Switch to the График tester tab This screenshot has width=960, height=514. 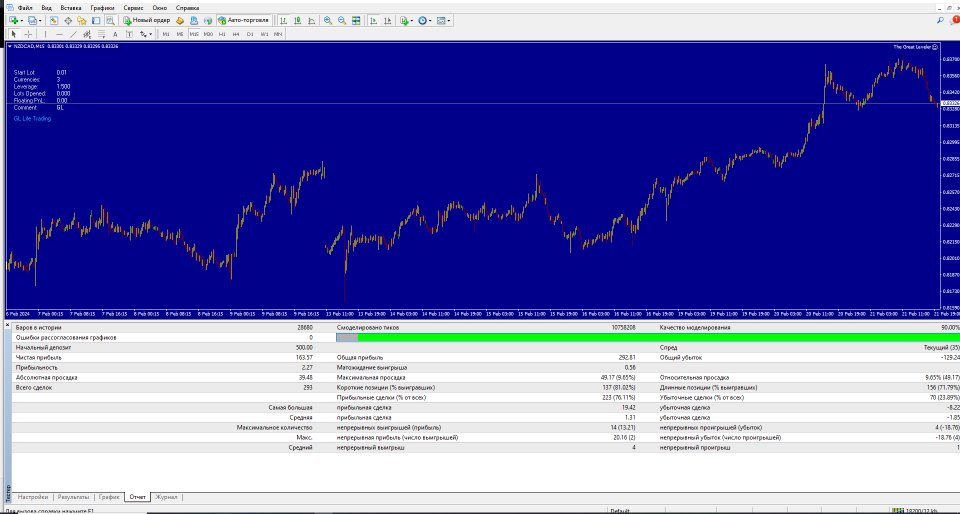point(109,497)
